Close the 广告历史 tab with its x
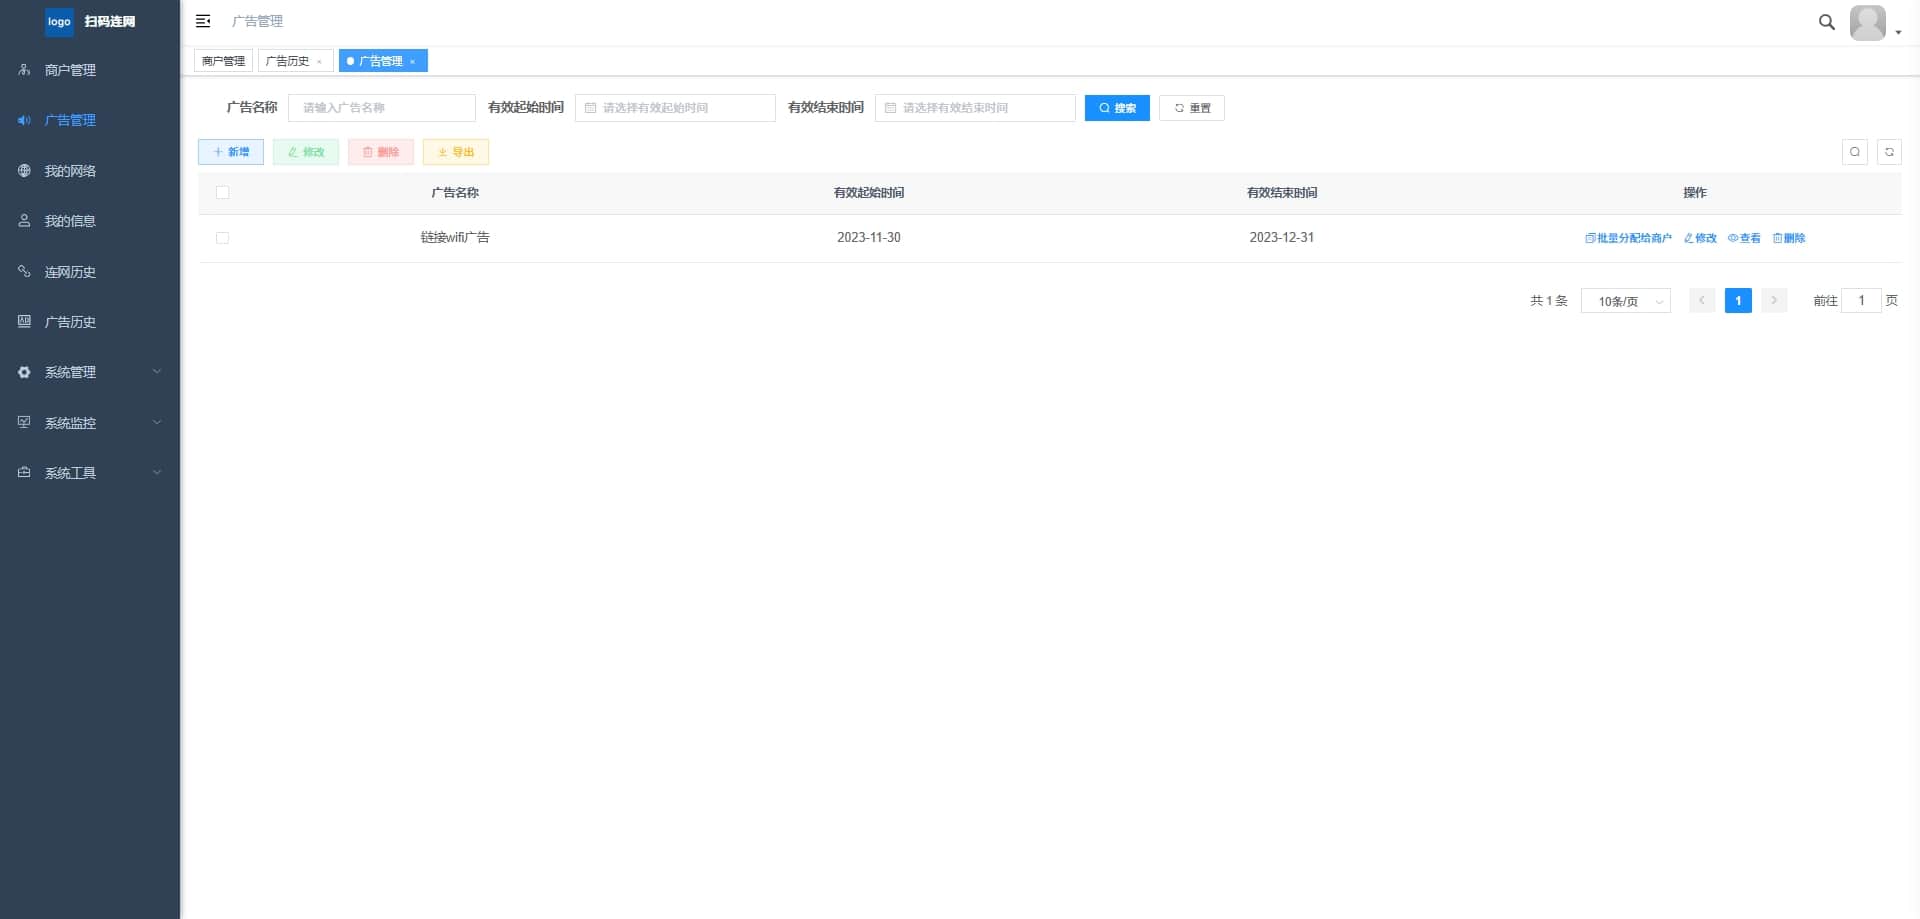This screenshot has height=919, width=1920. (319, 62)
